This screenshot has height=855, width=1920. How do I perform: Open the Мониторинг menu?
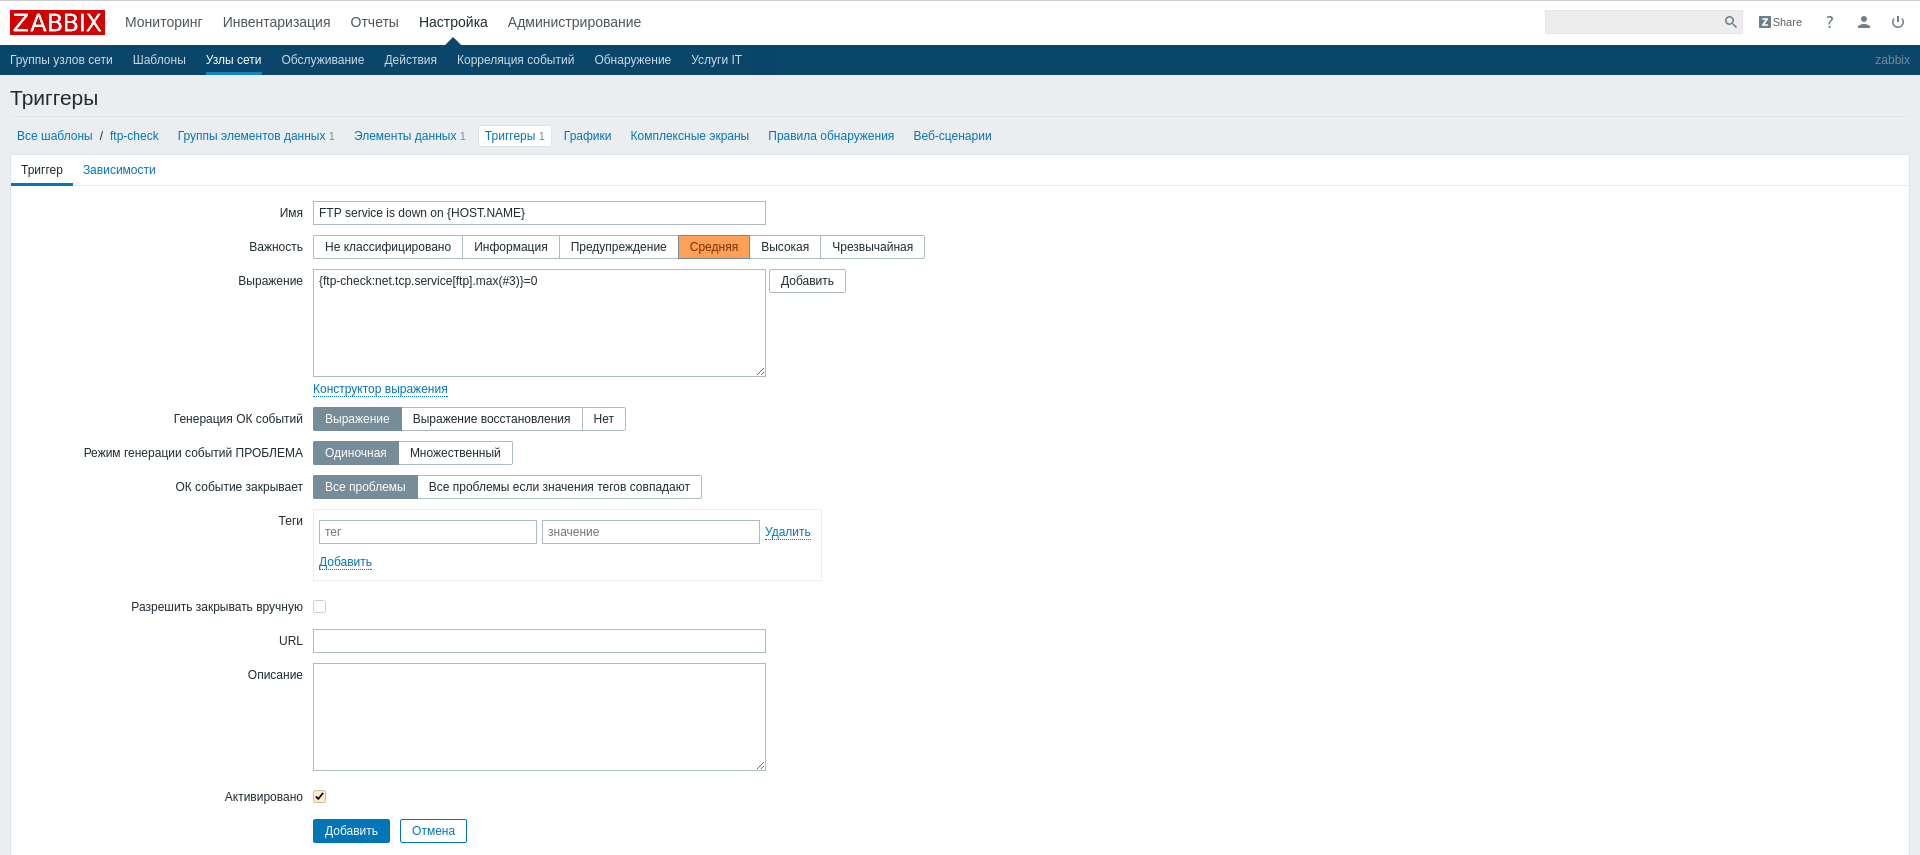pos(164,22)
